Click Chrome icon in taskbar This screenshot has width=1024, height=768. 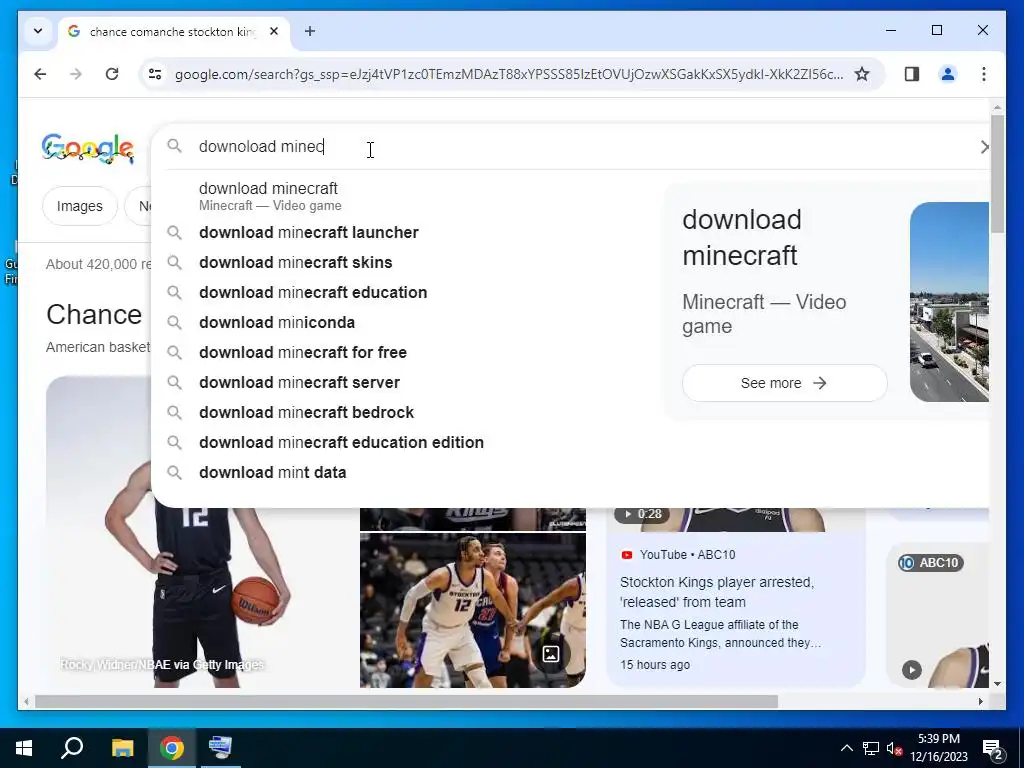172,748
